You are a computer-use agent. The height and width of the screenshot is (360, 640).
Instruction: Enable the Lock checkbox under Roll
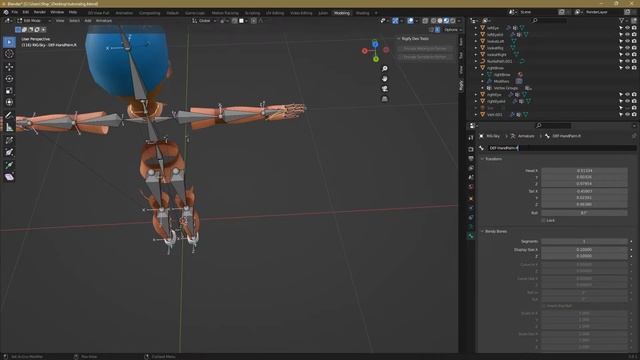click(x=543, y=220)
